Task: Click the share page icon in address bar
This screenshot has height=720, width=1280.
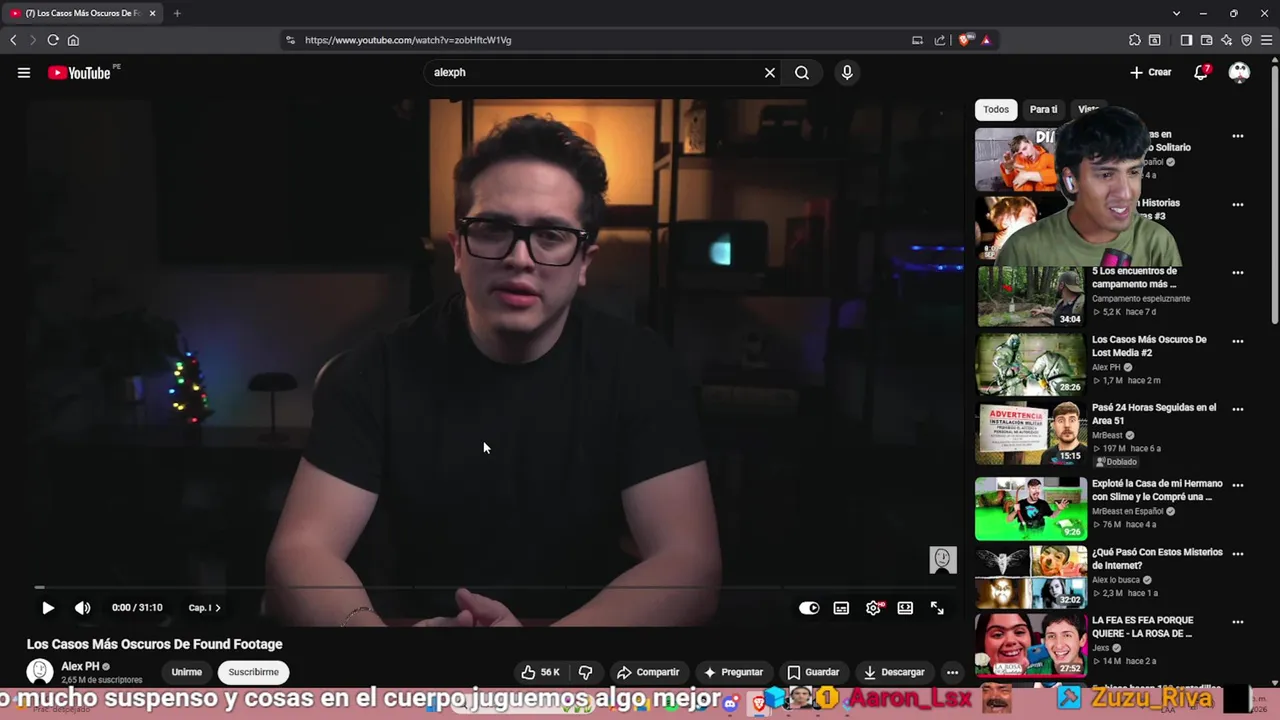Action: click(940, 40)
